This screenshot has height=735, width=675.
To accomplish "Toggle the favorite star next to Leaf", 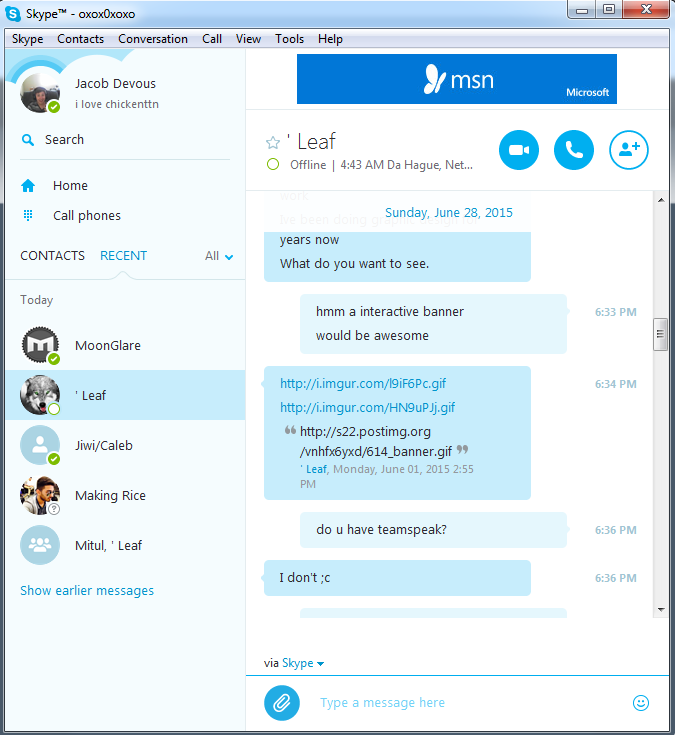I will [x=273, y=142].
